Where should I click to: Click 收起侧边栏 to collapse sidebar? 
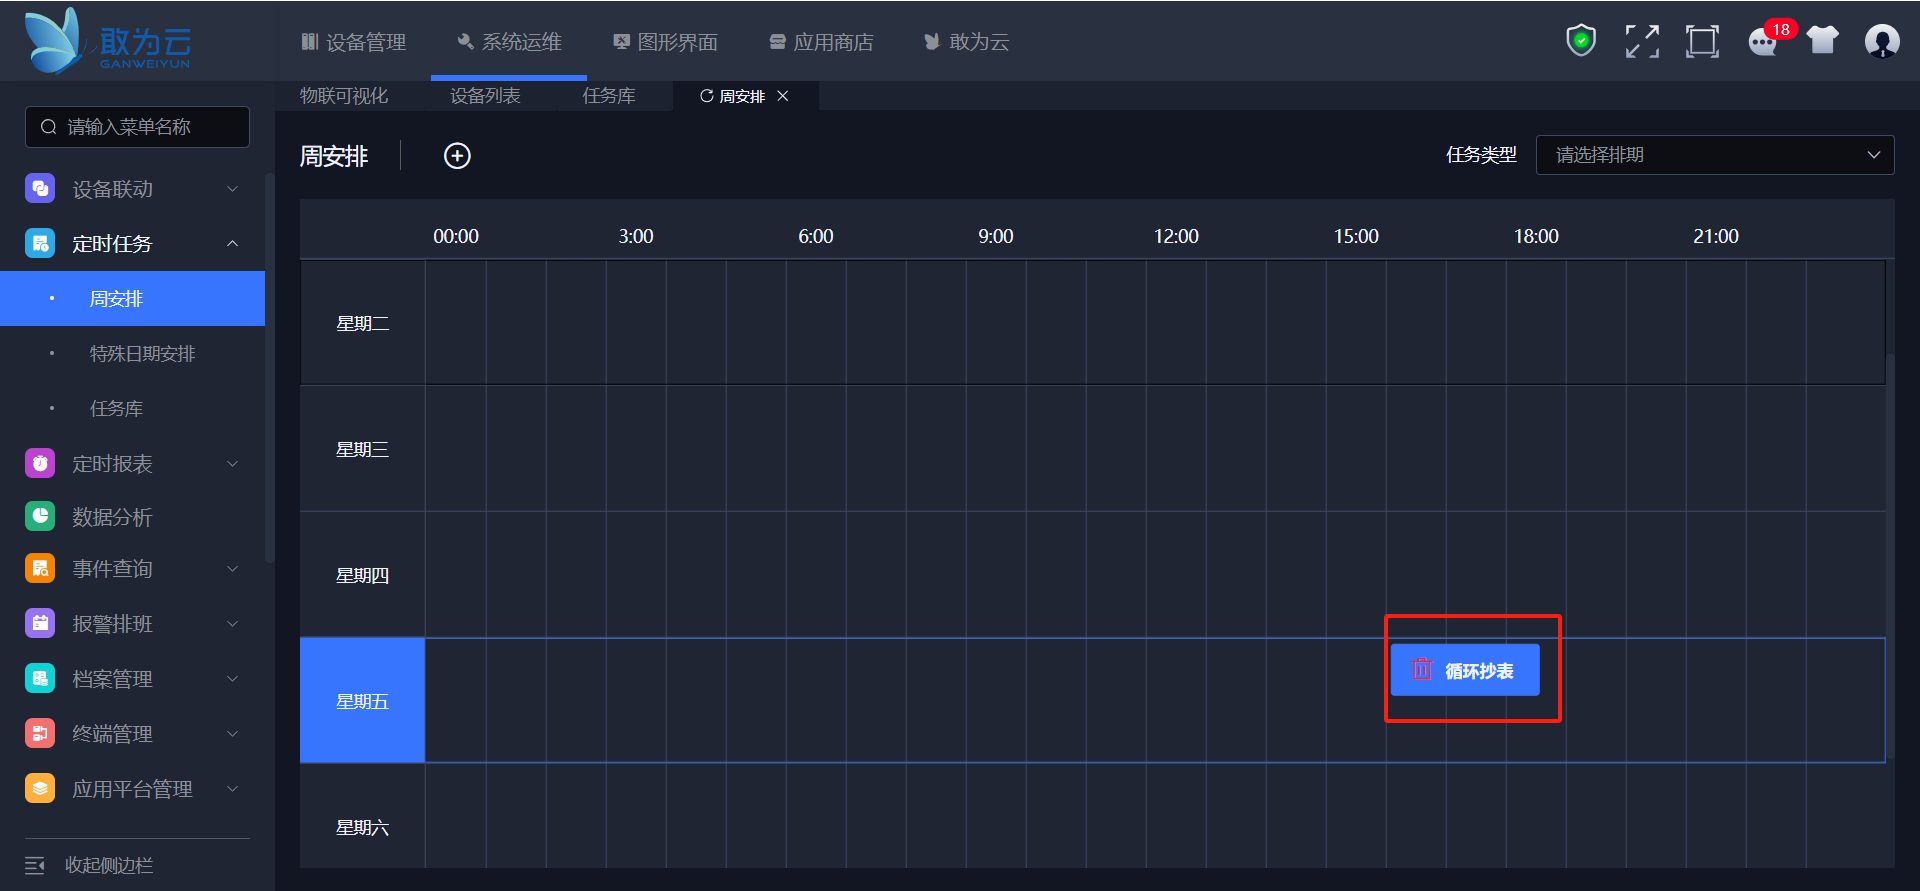point(109,865)
